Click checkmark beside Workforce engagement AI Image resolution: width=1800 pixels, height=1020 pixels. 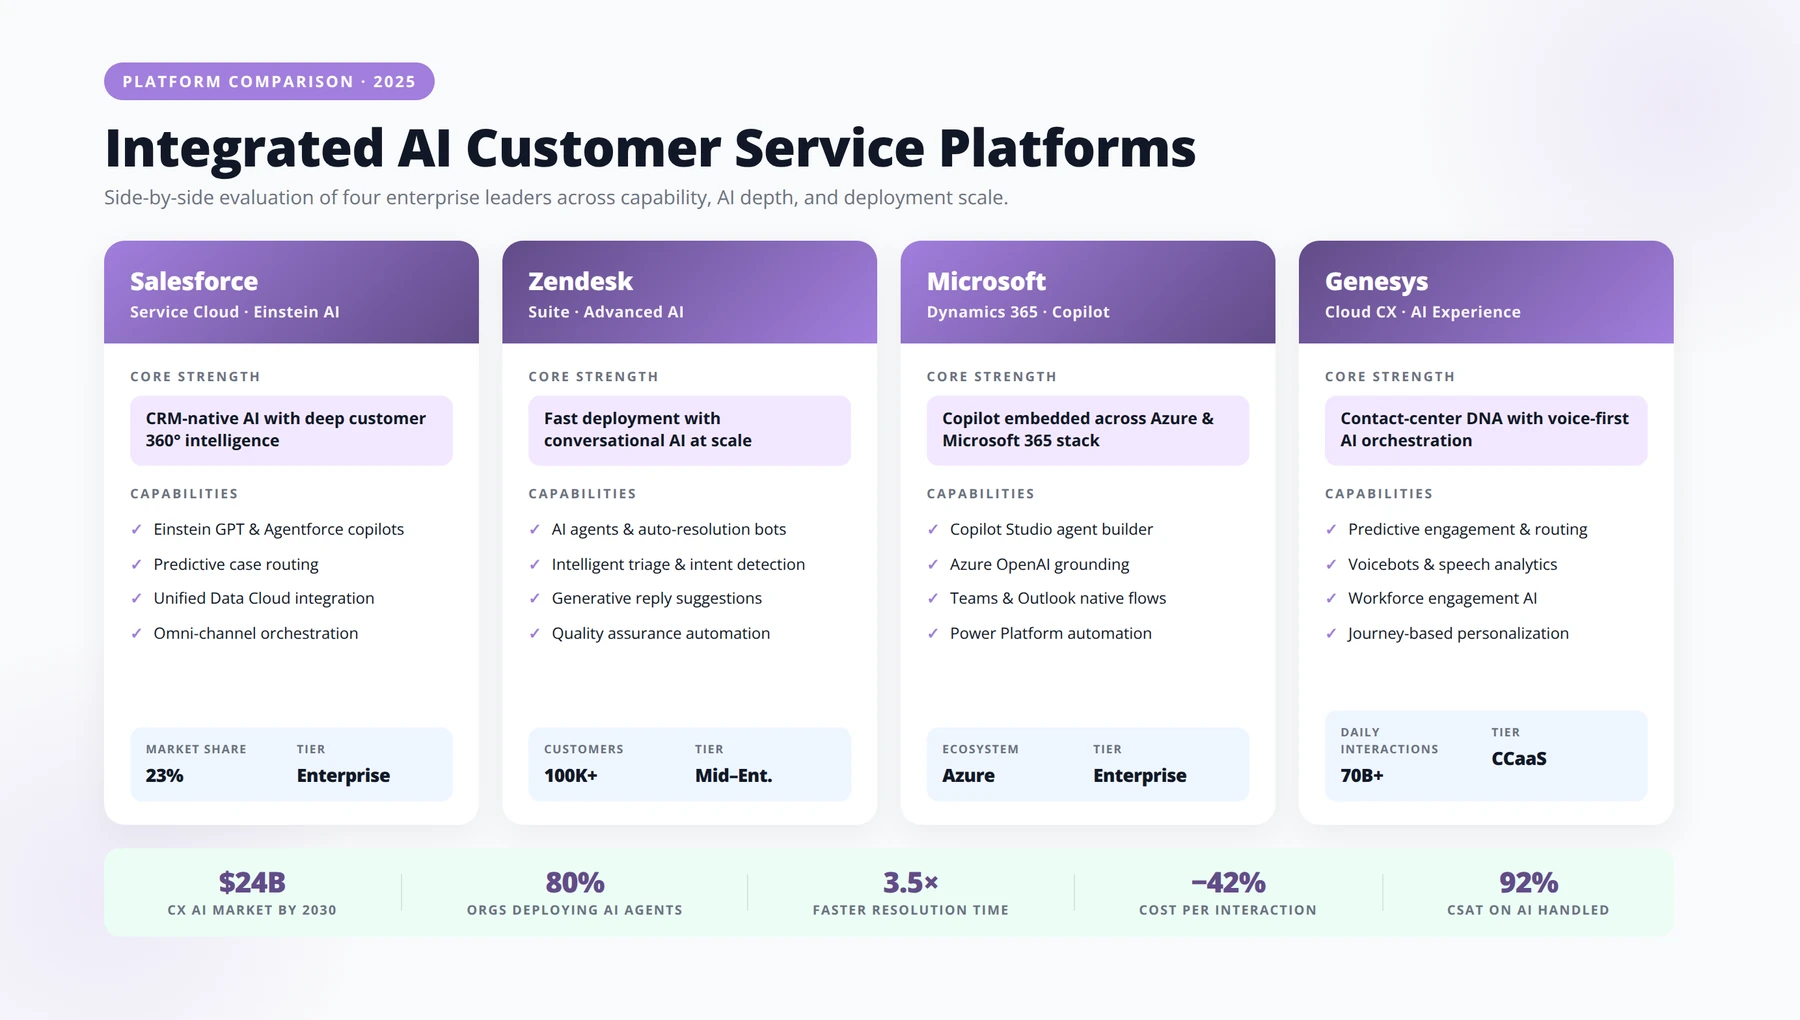pos(1331,598)
